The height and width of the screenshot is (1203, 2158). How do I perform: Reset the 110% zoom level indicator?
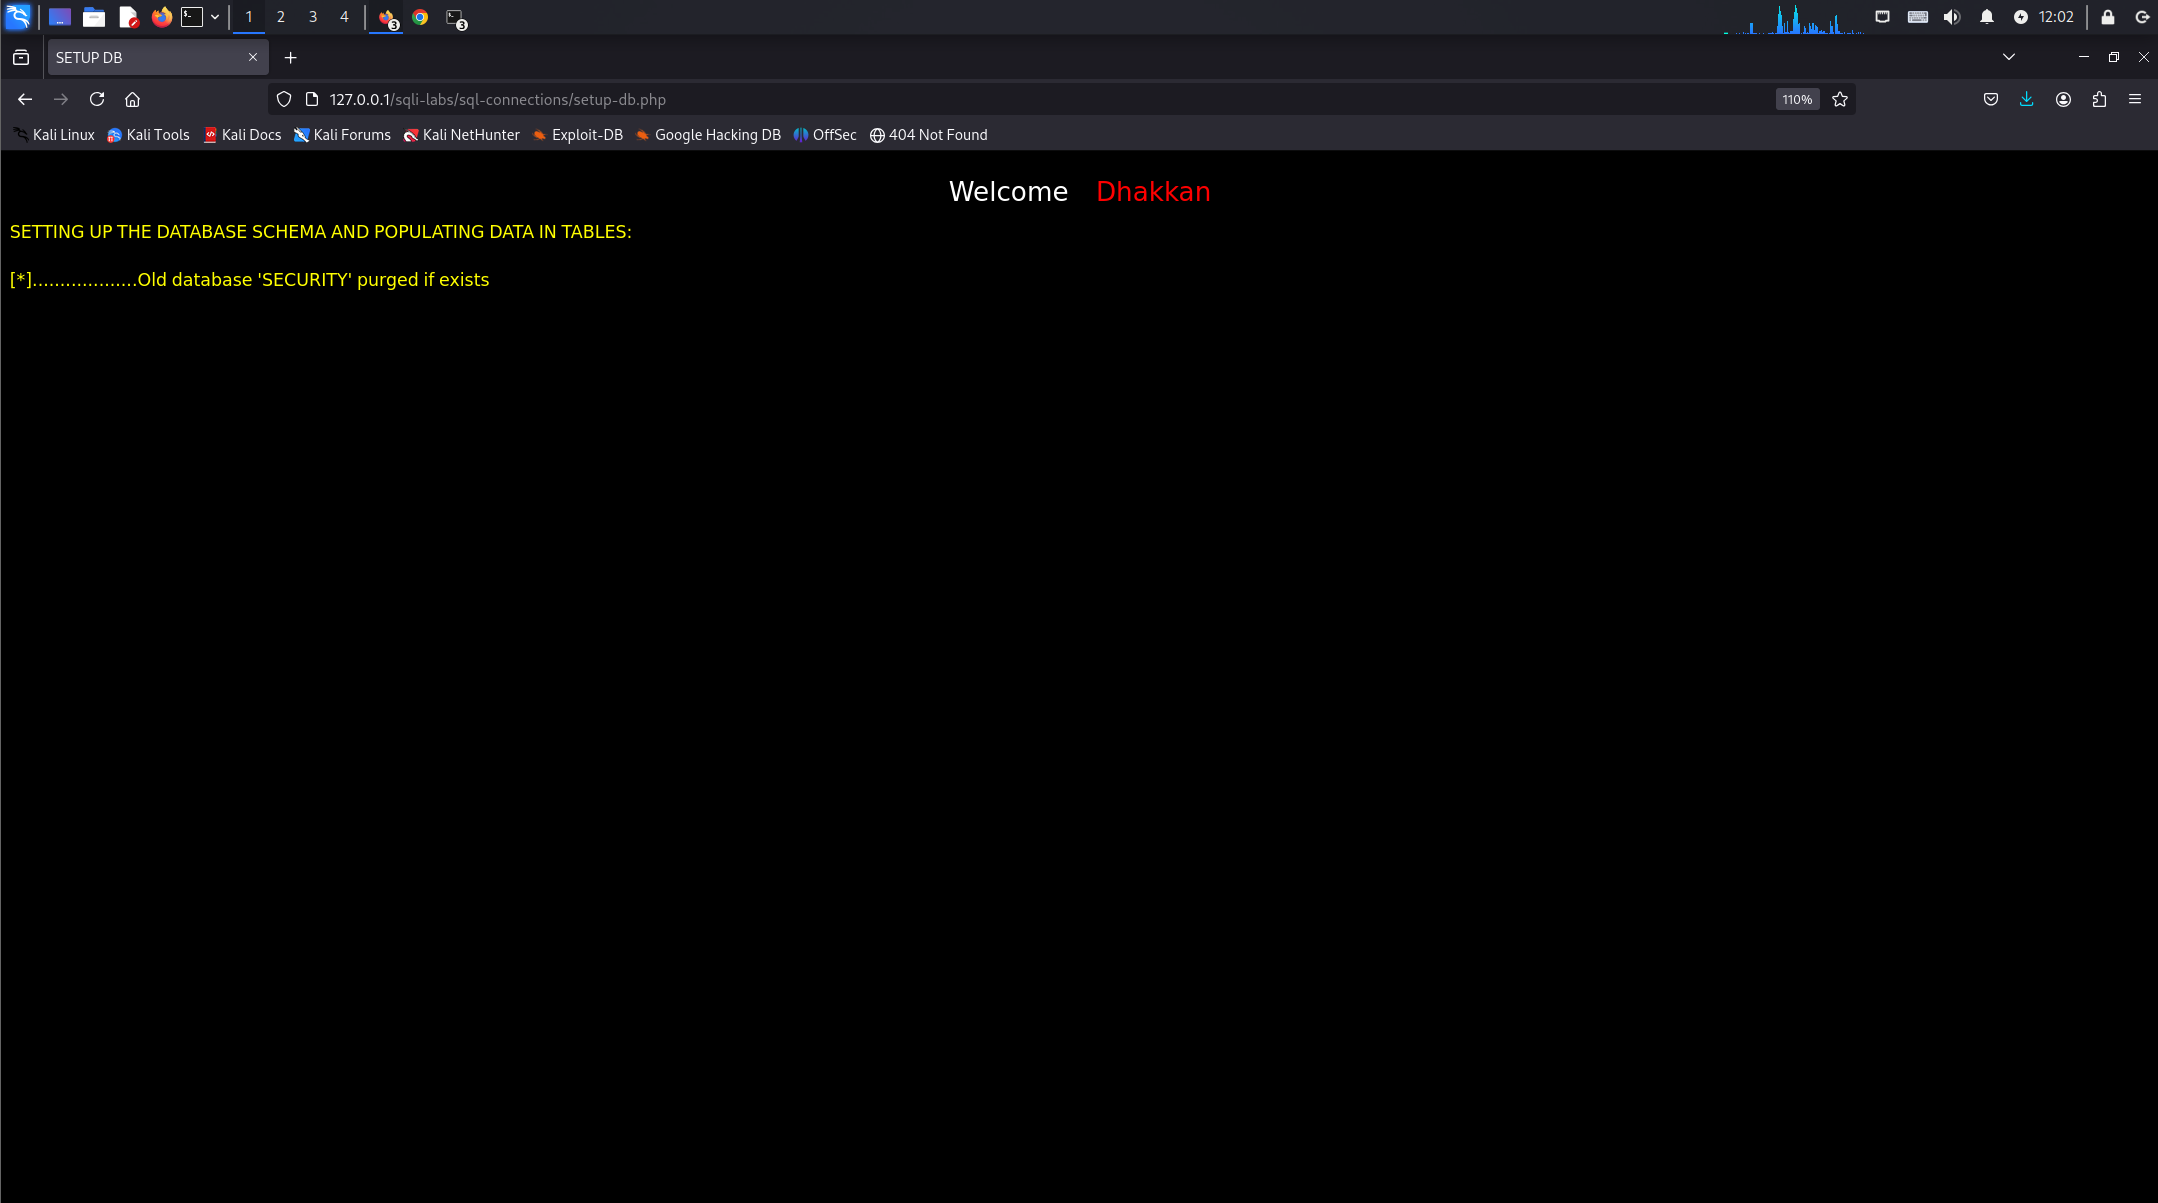tap(1796, 99)
